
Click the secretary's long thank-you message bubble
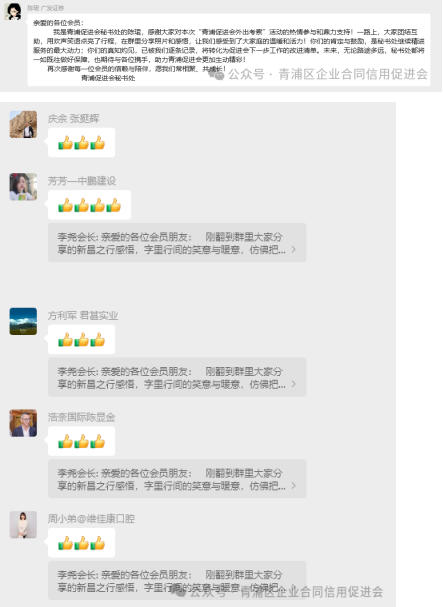pos(229,50)
